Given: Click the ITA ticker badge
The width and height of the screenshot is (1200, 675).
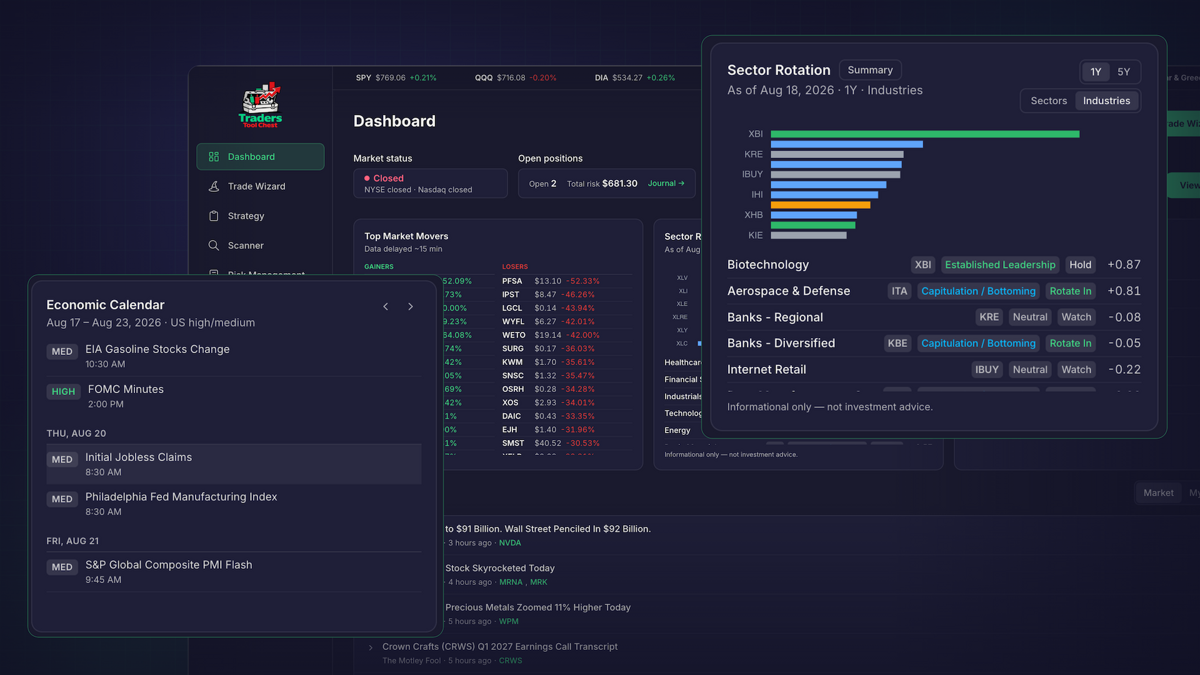Looking at the screenshot, I should pos(900,291).
